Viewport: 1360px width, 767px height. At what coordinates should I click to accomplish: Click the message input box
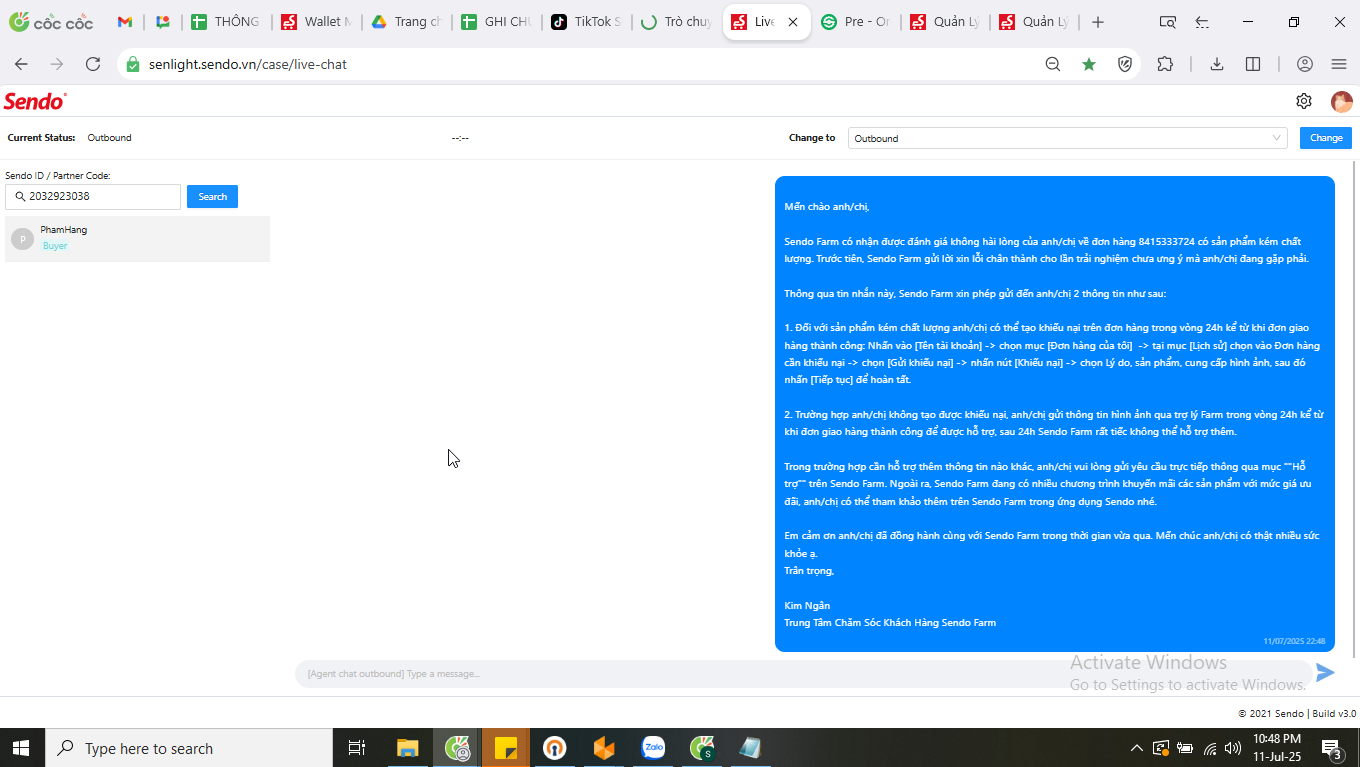[x=803, y=673]
